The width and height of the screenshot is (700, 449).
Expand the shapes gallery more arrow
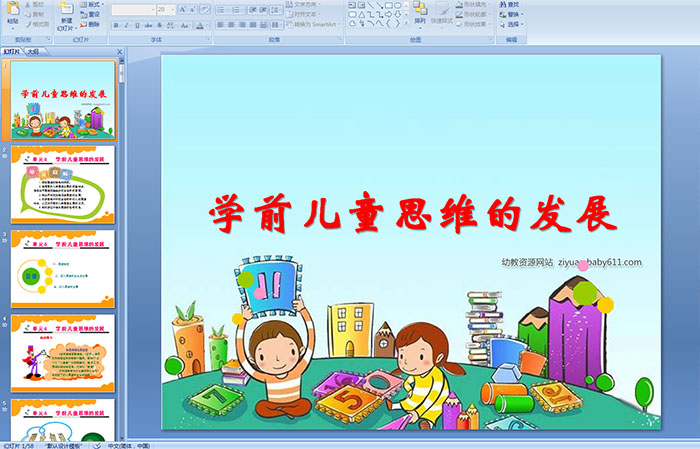pos(406,23)
